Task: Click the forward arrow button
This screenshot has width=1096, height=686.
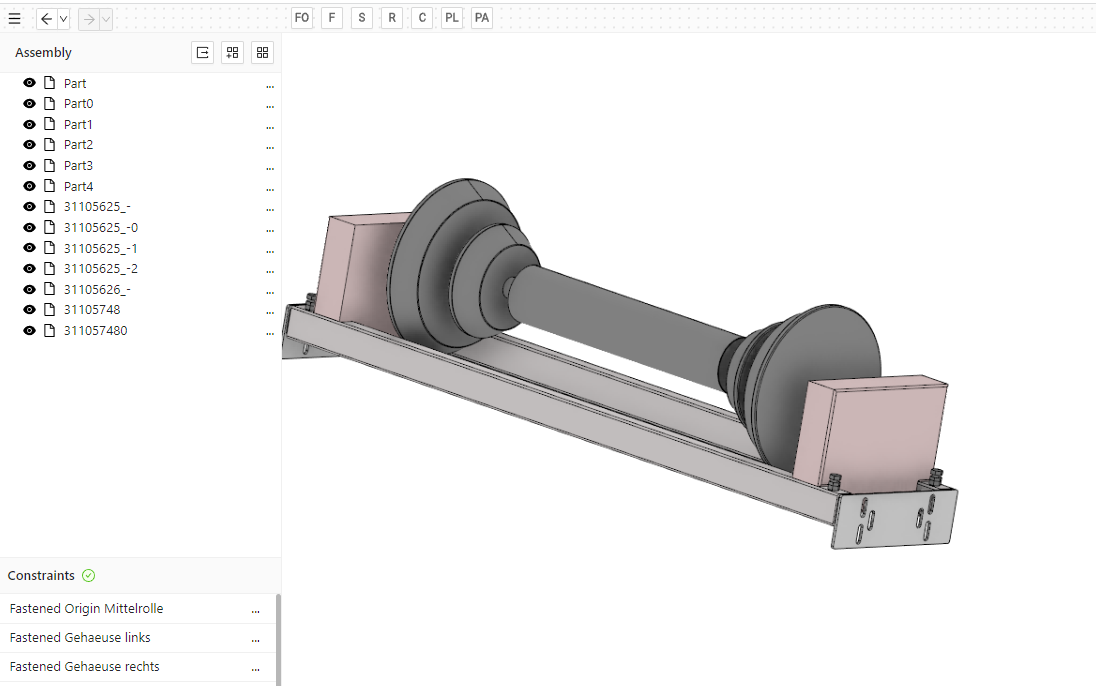Action: 89,19
